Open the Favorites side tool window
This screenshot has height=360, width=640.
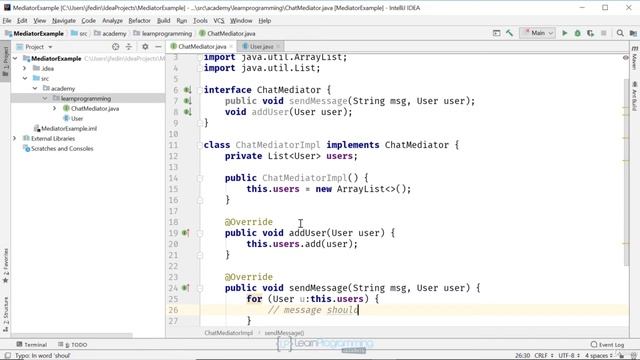[5, 265]
